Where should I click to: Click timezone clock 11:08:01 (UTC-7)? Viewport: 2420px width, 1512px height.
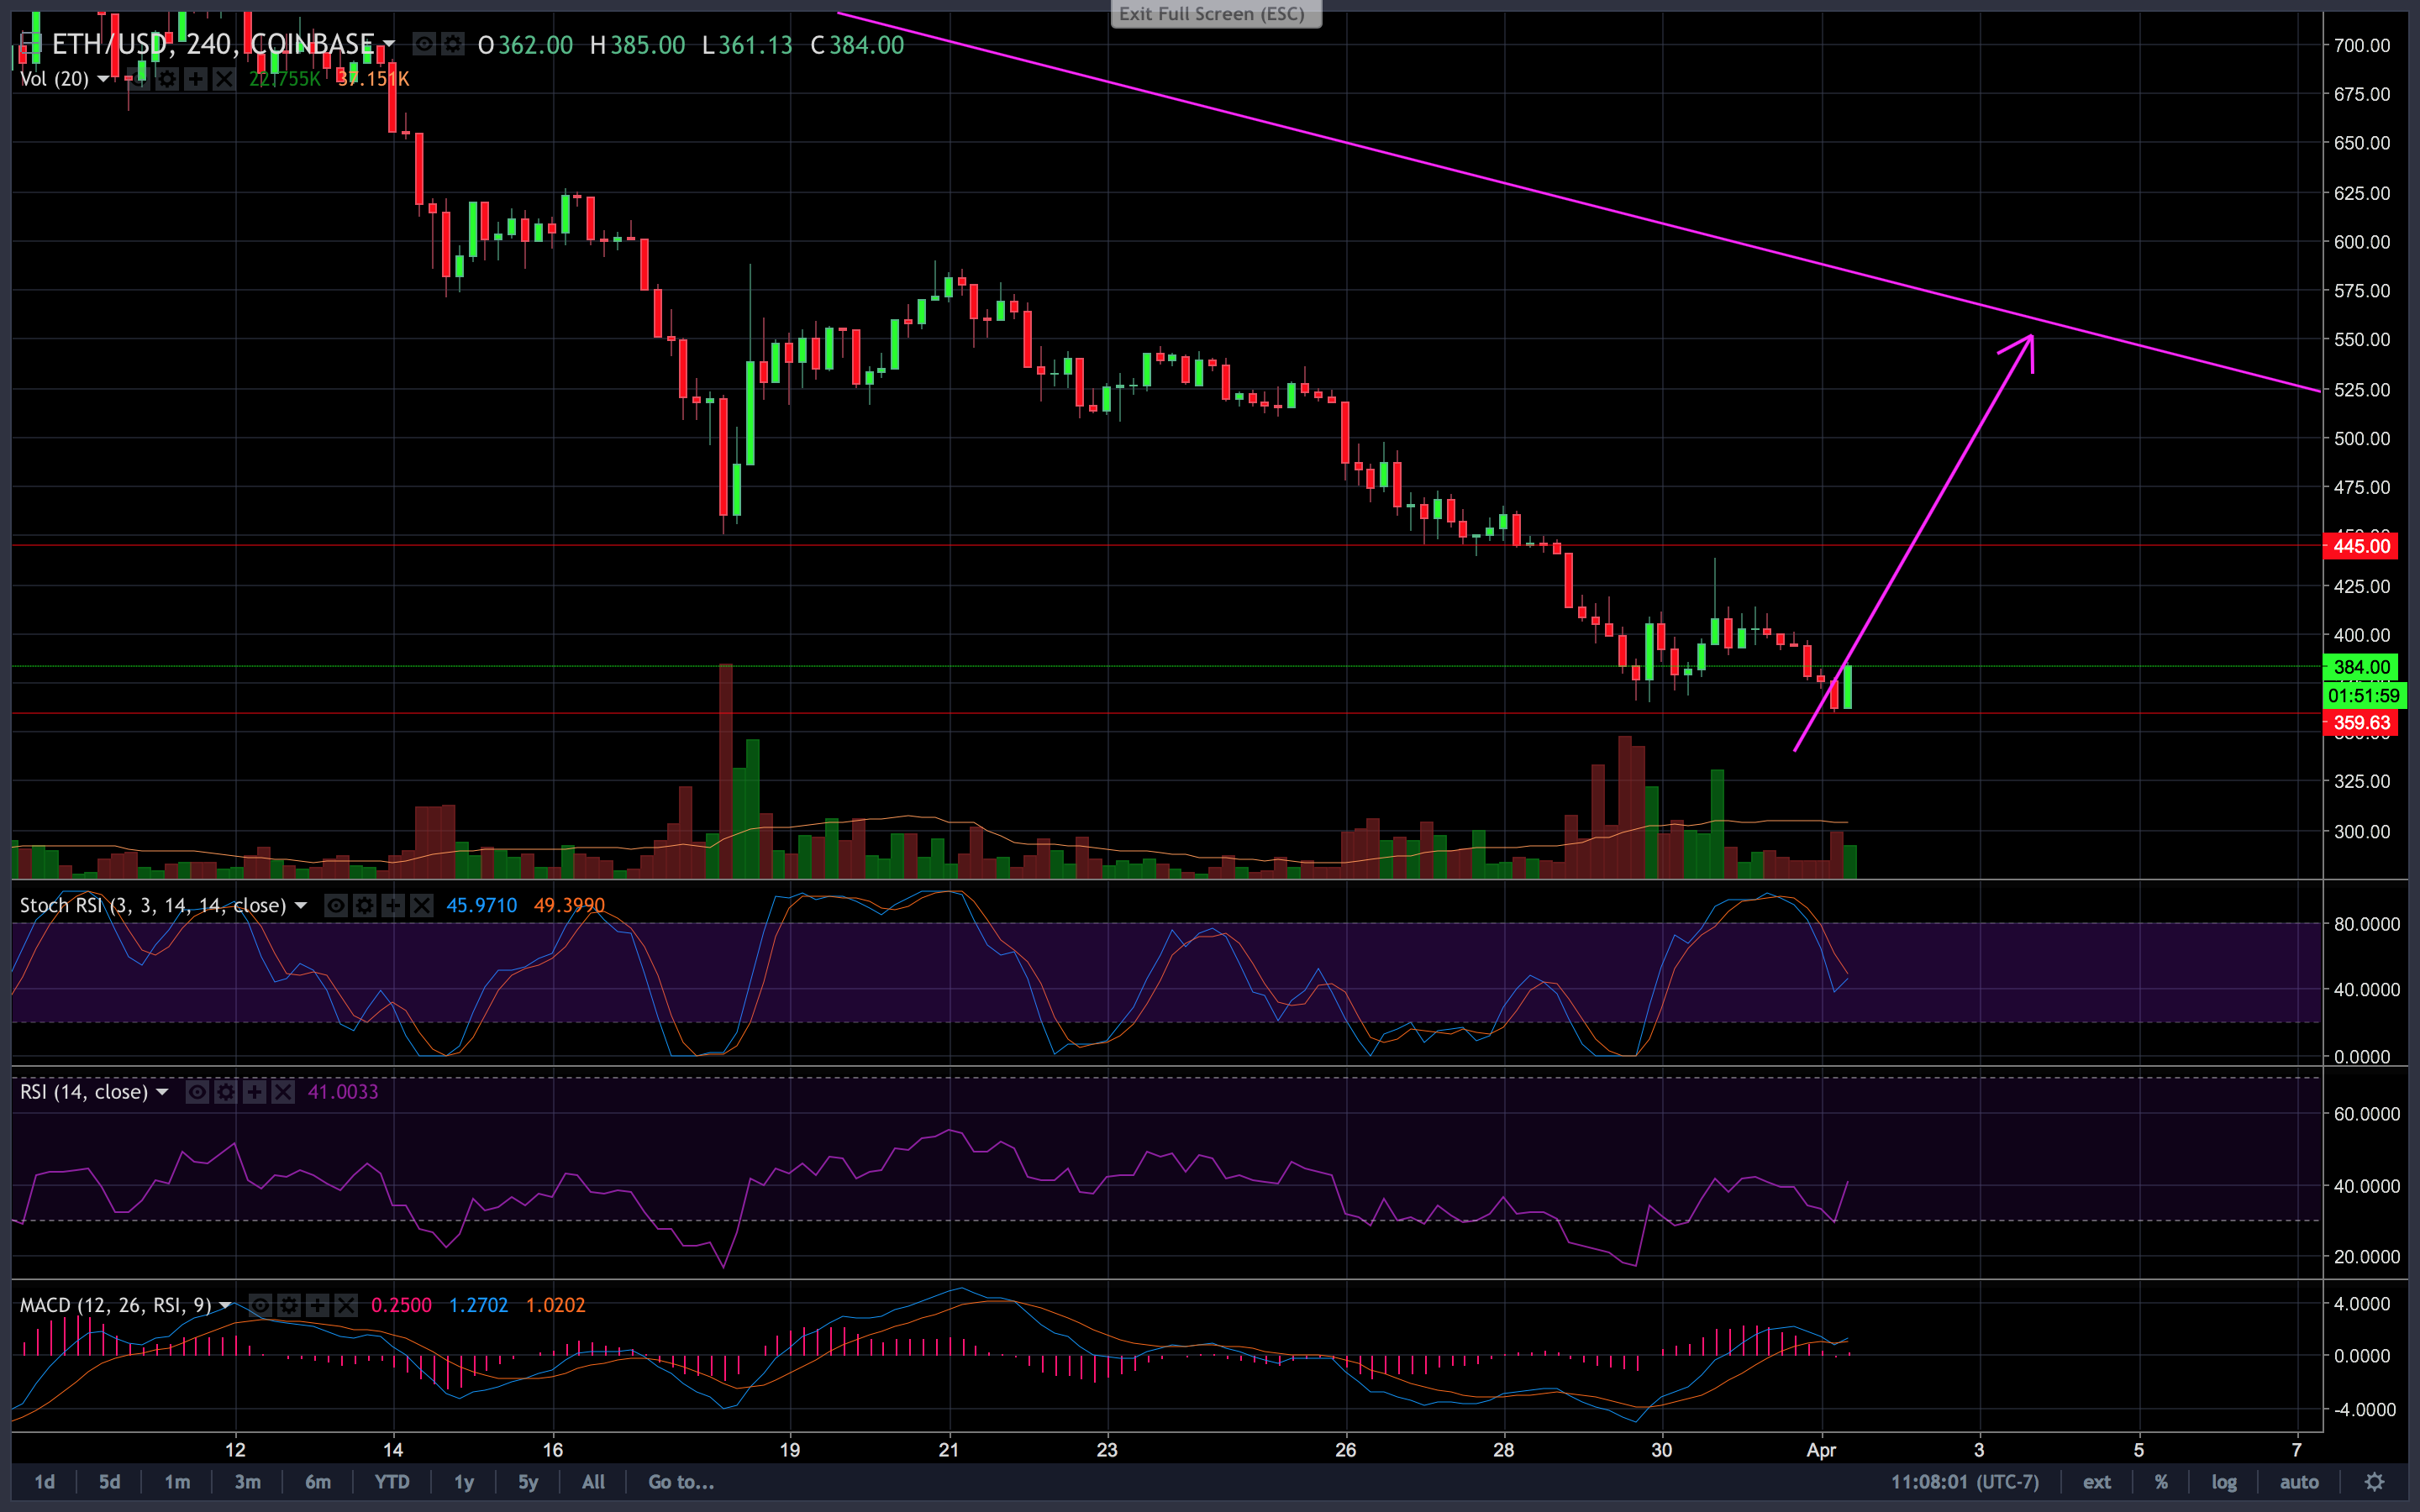[x=1964, y=1482]
